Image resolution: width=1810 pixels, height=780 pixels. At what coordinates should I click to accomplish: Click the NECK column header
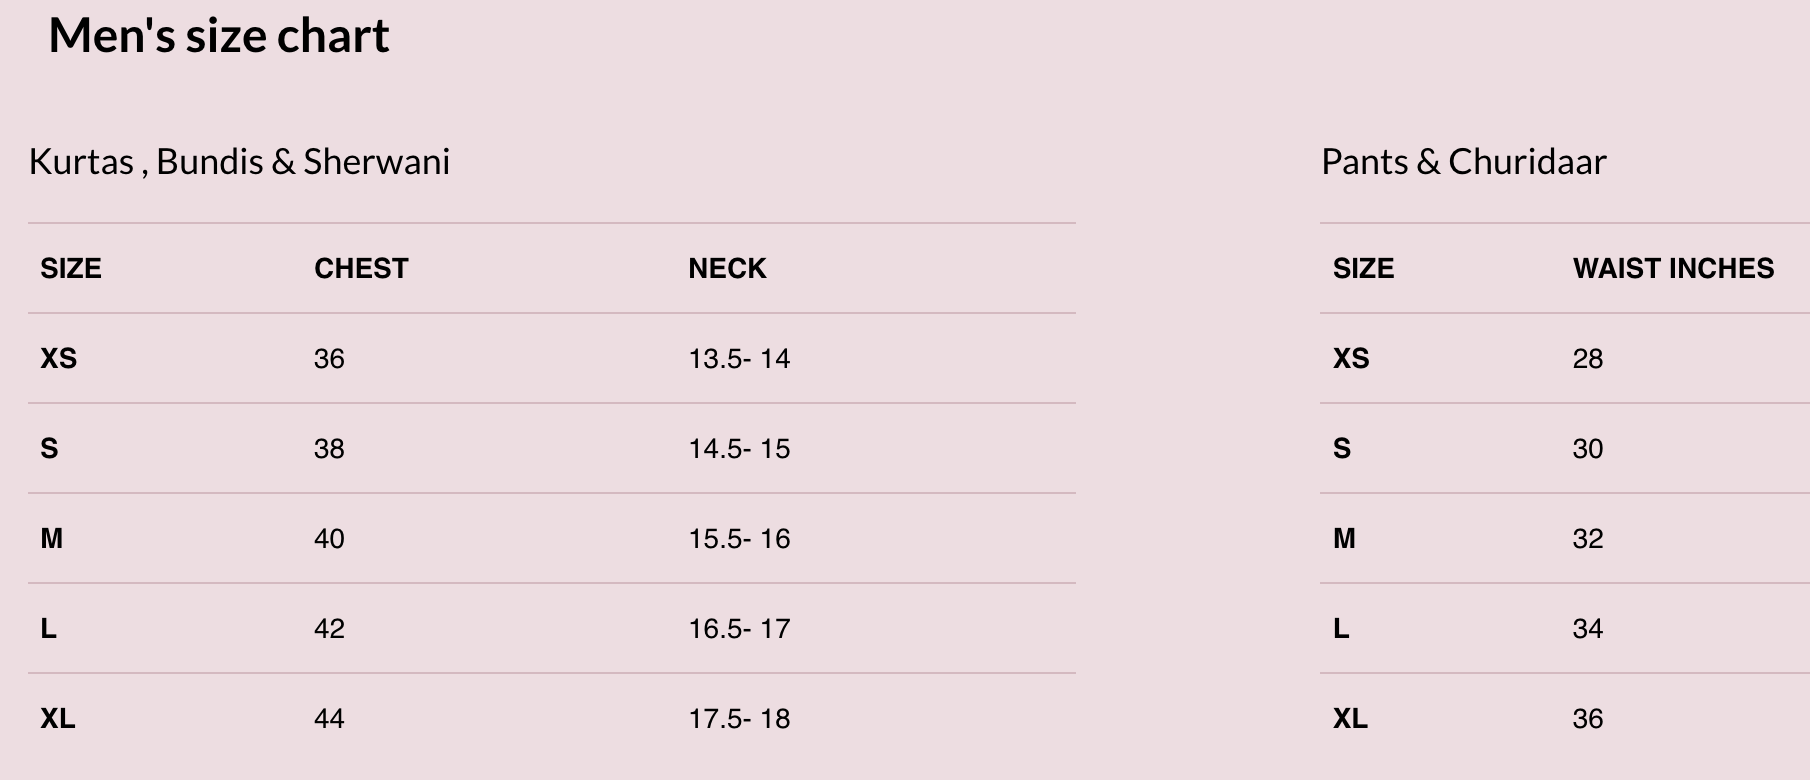point(727,268)
